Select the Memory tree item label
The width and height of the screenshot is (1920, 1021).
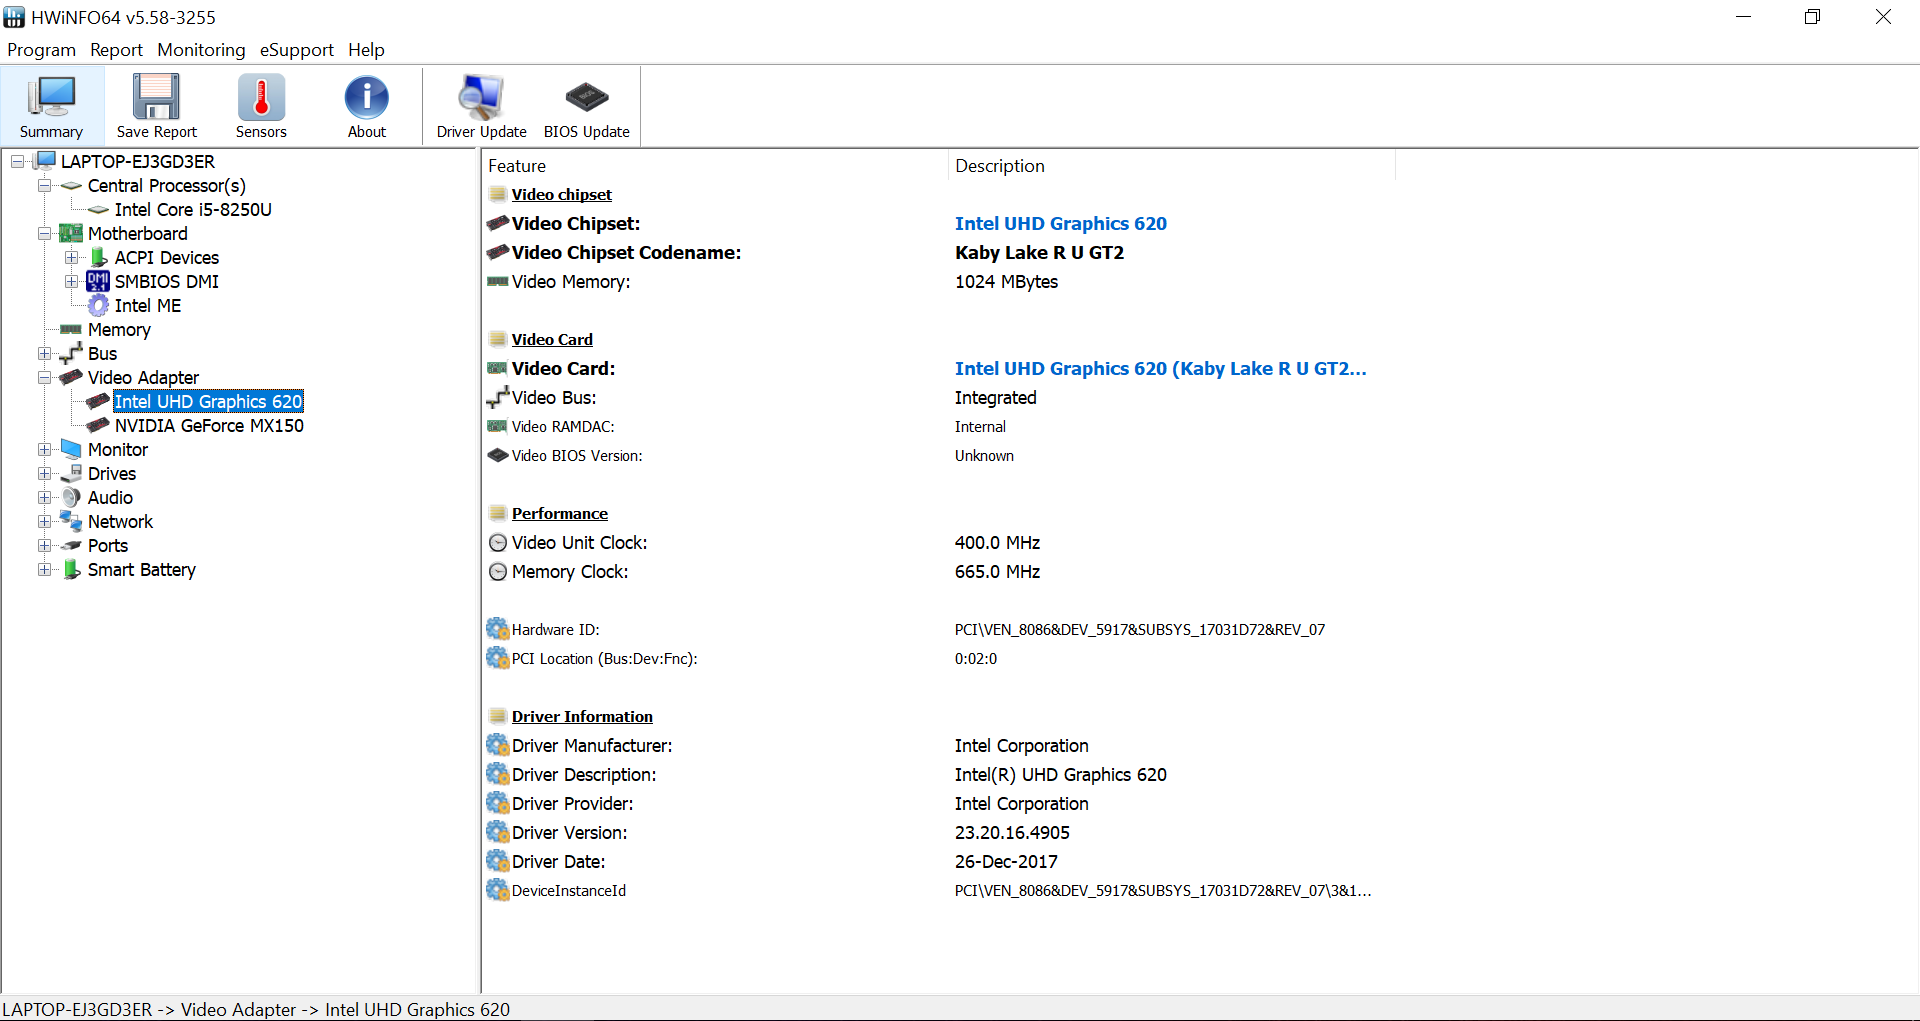tap(119, 330)
